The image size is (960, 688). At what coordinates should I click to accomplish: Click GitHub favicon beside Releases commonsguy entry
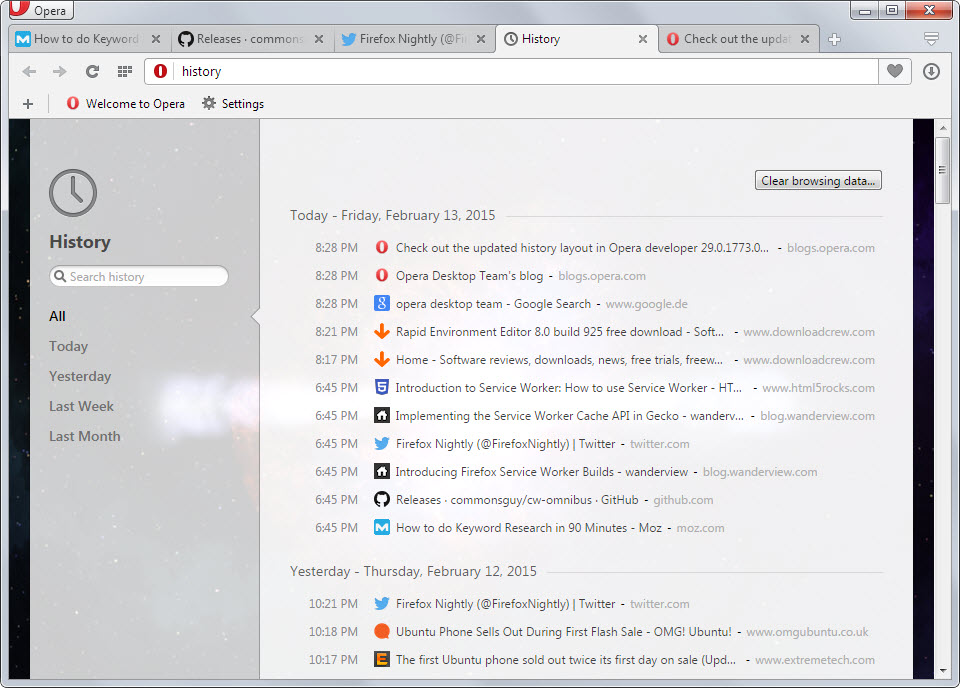[381, 499]
